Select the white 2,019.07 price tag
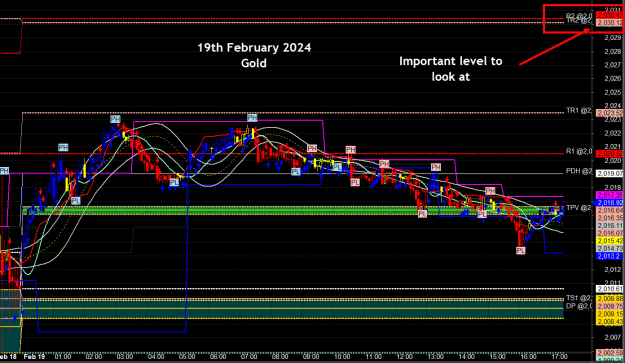The image size is (625, 363). click(609, 174)
